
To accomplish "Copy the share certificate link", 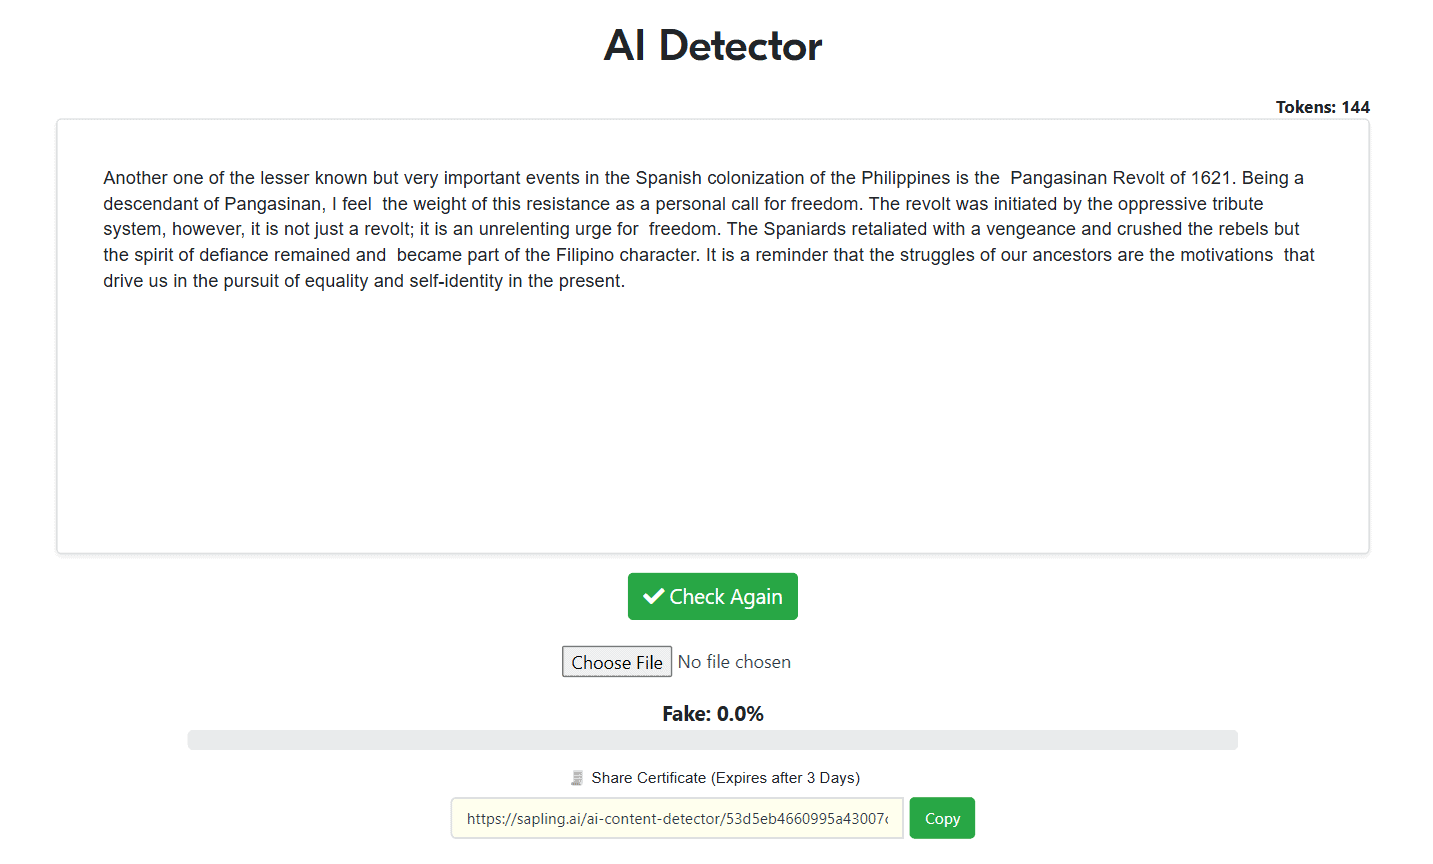I will click(x=942, y=818).
